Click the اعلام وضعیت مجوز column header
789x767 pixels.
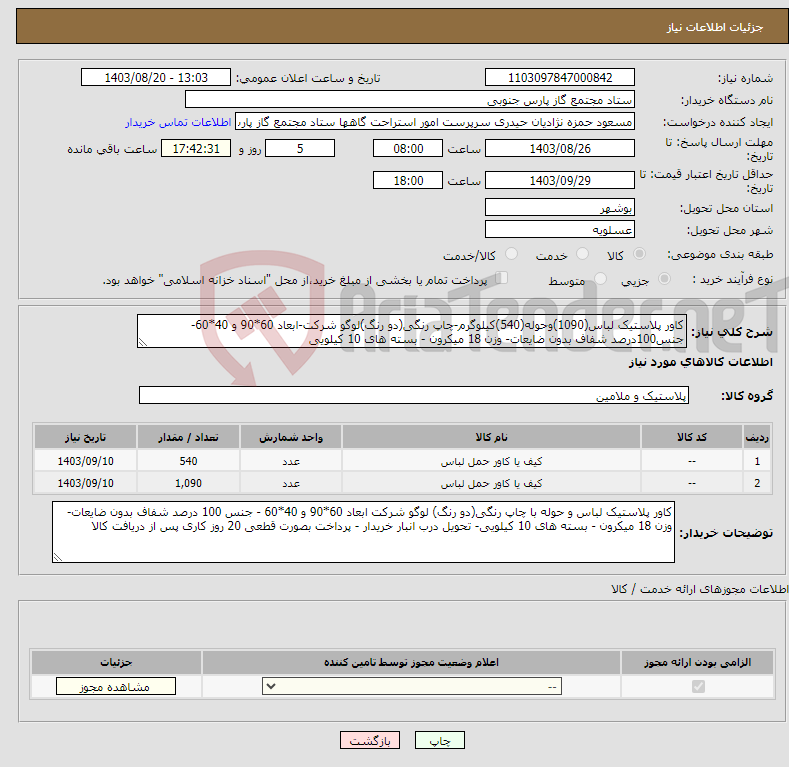pyautogui.click(x=411, y=662)
